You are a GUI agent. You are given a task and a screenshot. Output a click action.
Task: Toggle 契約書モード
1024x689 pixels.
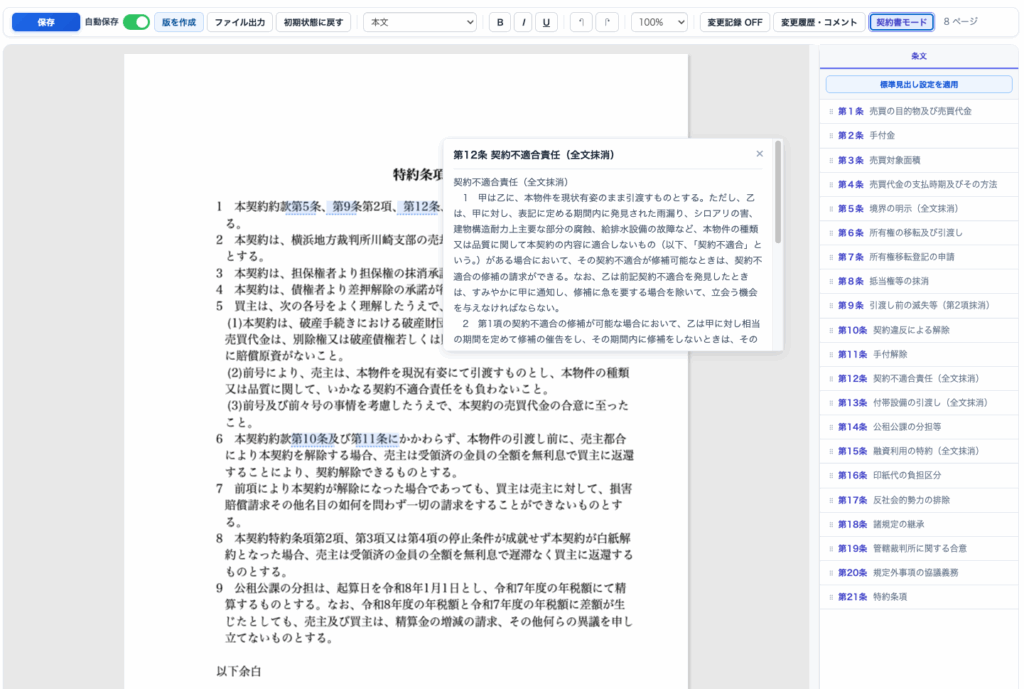901,22
